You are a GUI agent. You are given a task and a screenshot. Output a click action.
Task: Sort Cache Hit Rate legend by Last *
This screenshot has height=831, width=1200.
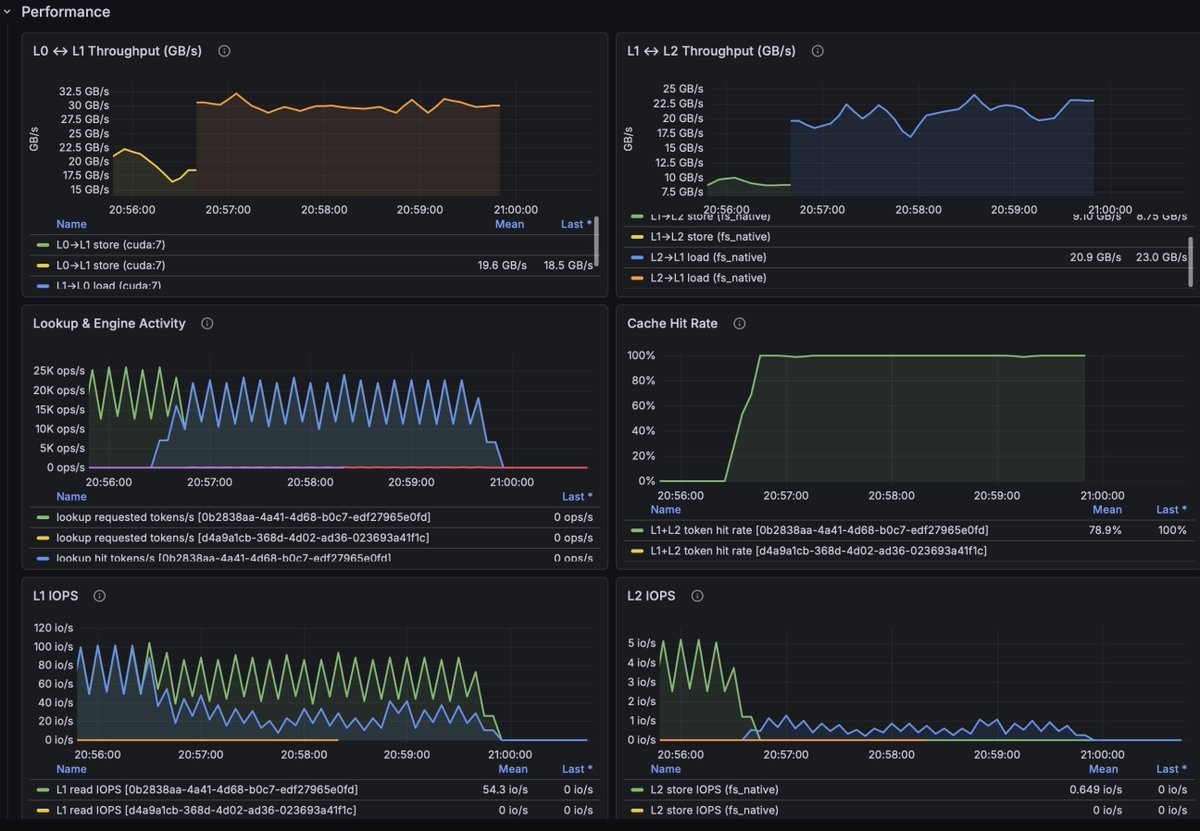[x=1171, y=508]
